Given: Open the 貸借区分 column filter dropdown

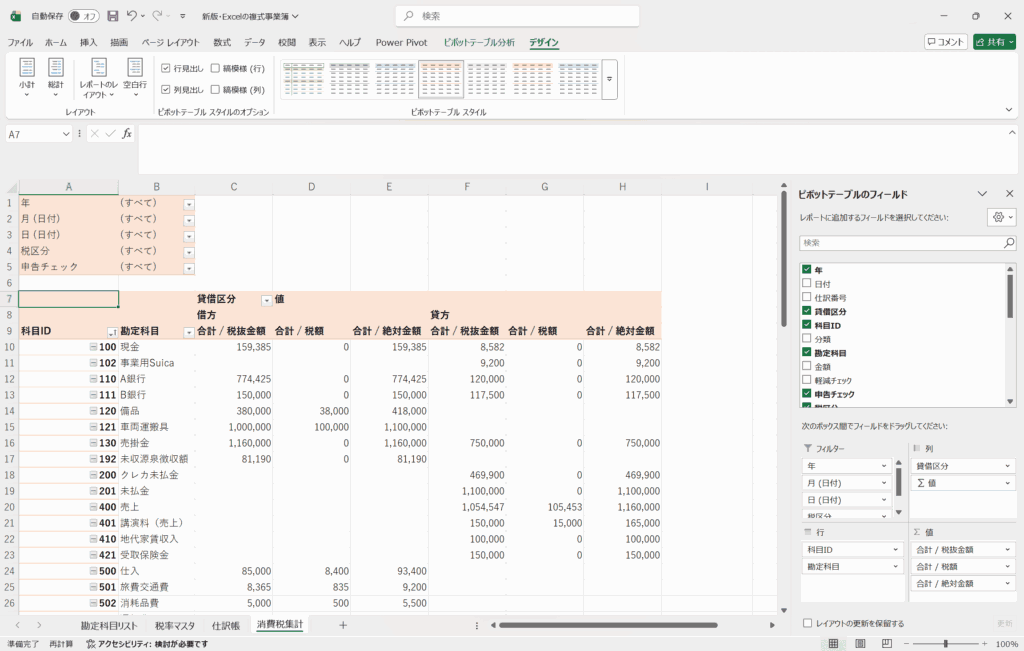Looking at the screenshot, I should point(266,300).
